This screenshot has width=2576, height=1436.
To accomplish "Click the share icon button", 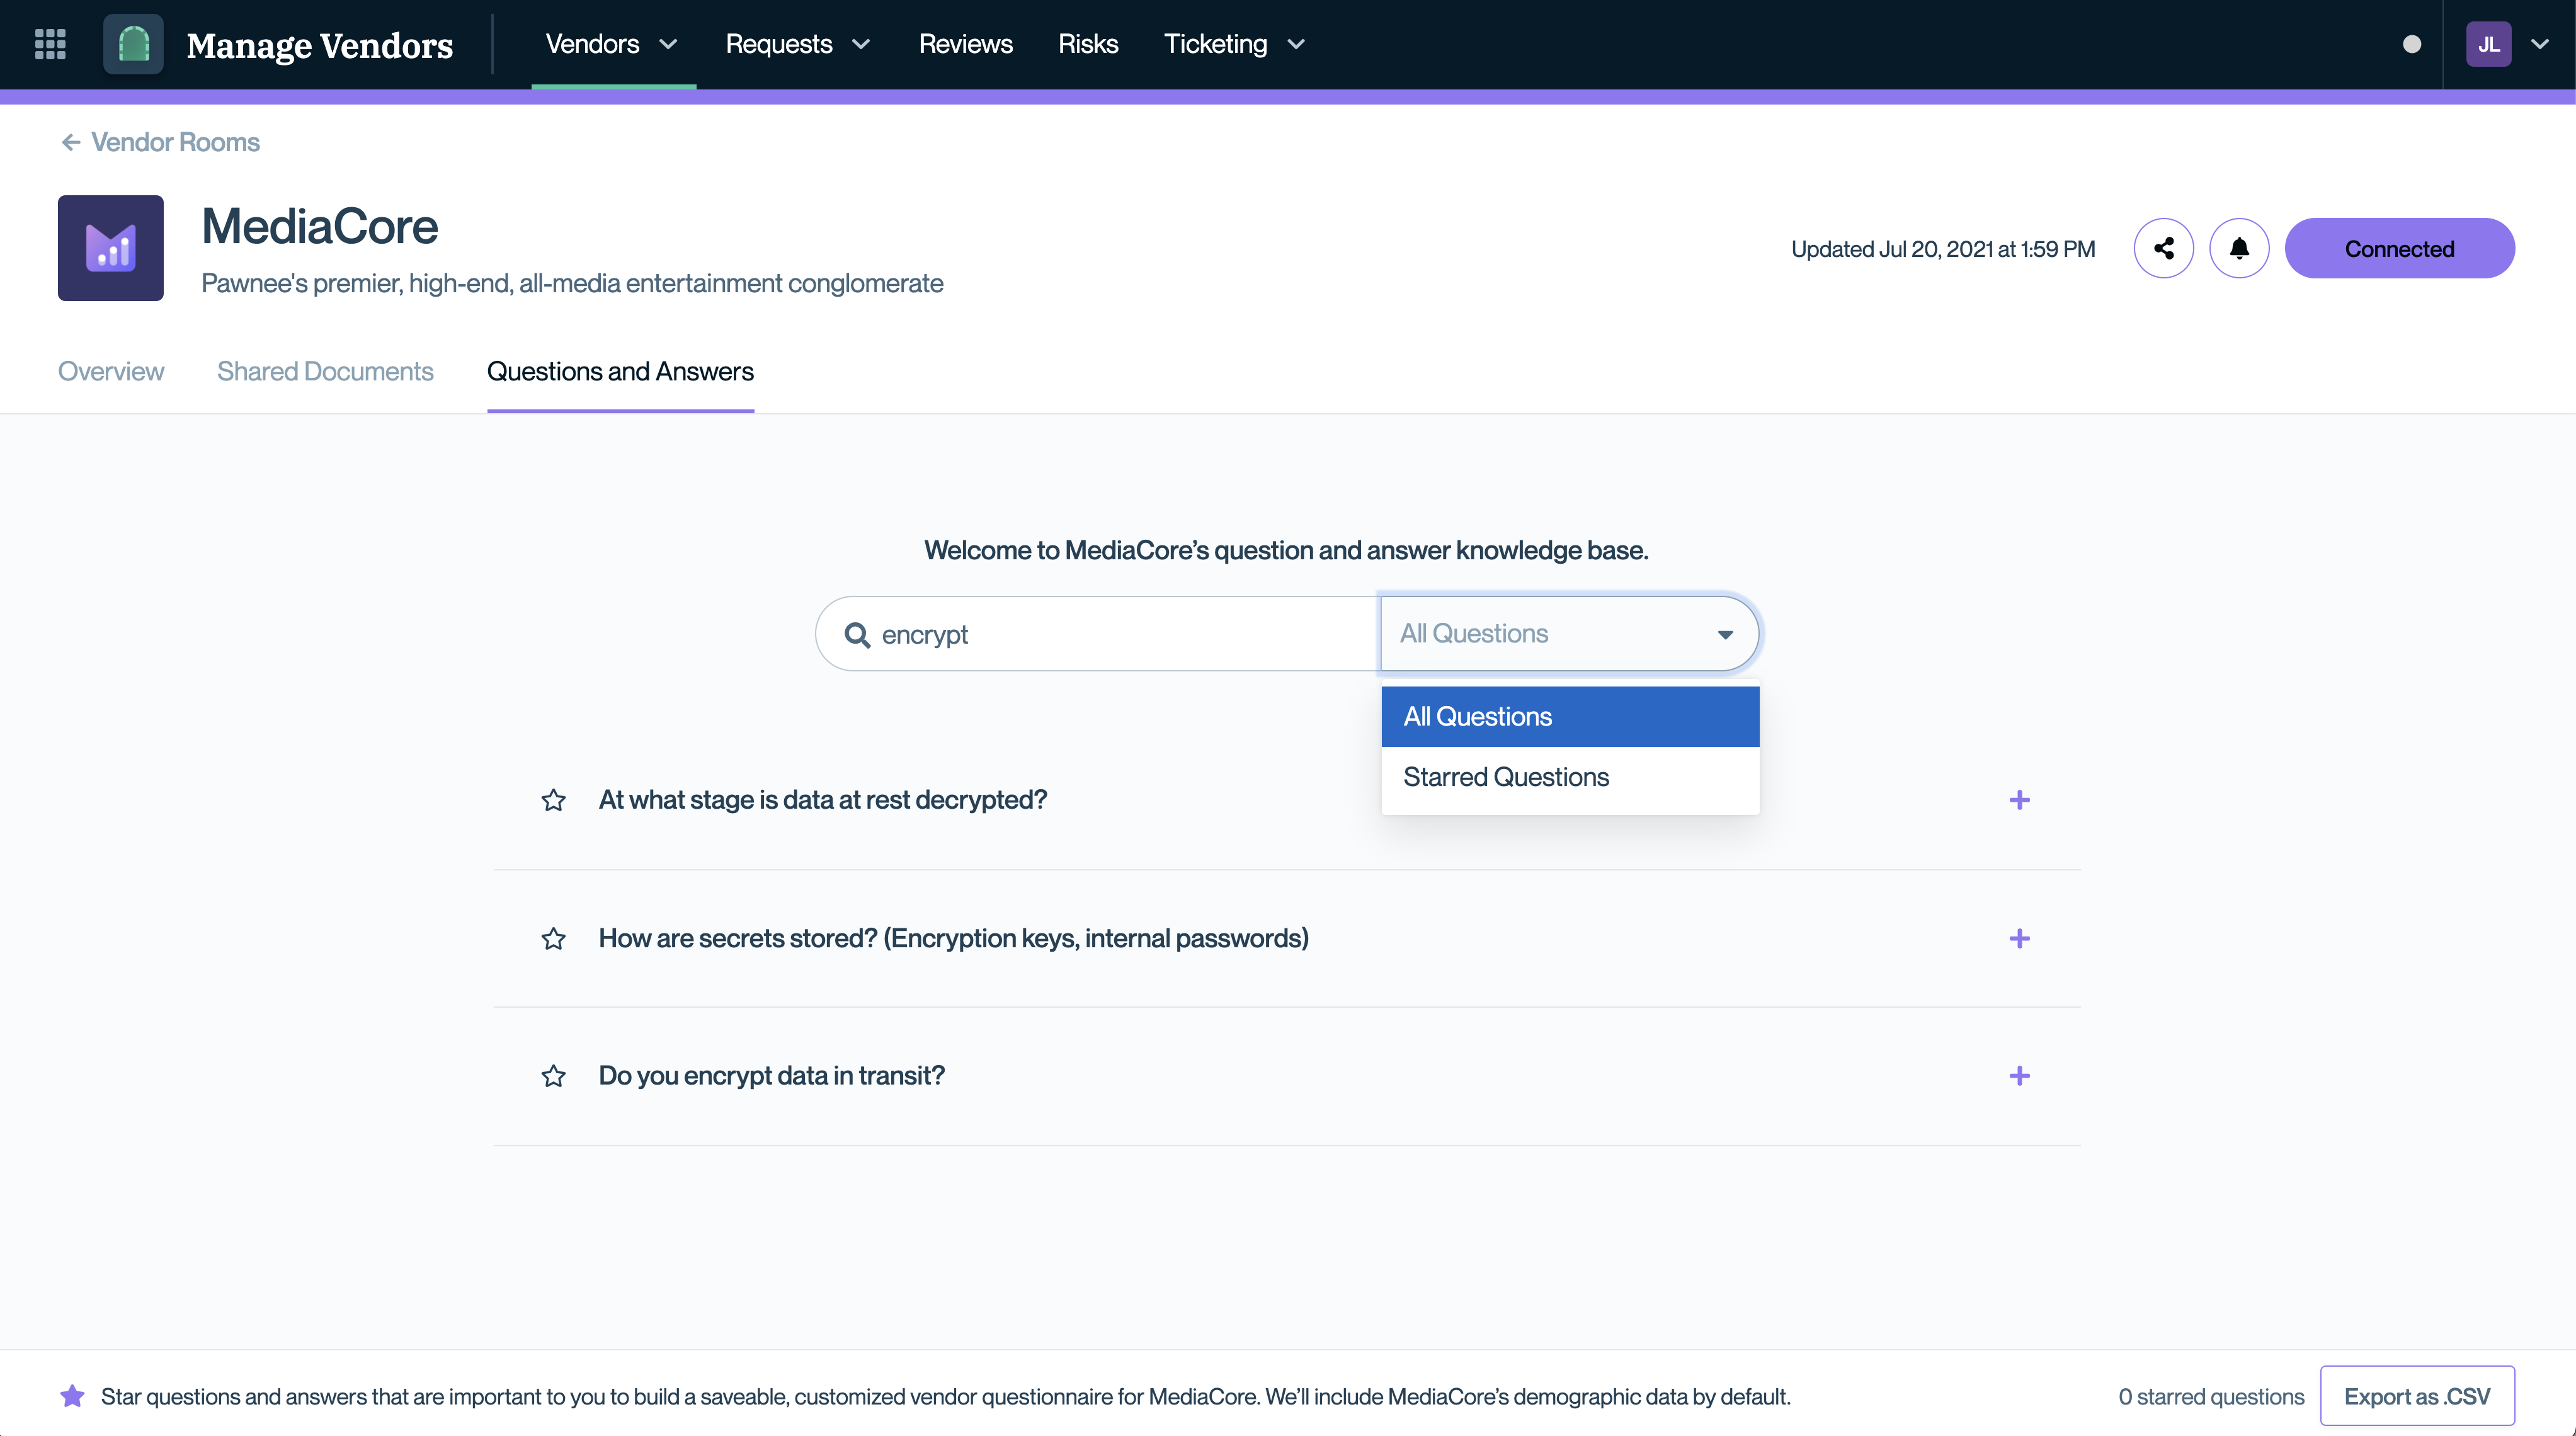I will tap(2163, 248).
